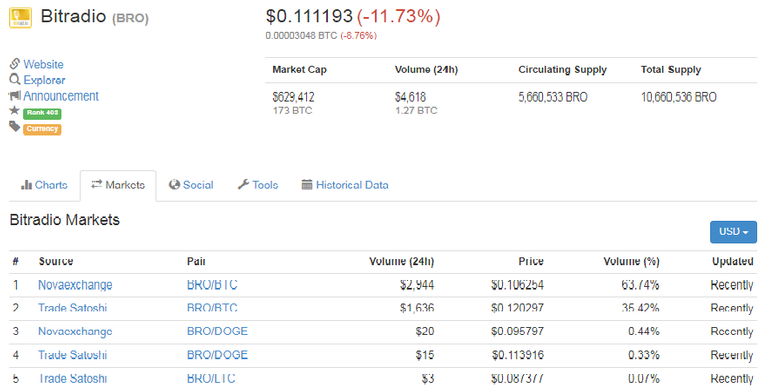The image size is (768, 392).
Task: Open the Tools tab
Action: [x=258, y=185]
